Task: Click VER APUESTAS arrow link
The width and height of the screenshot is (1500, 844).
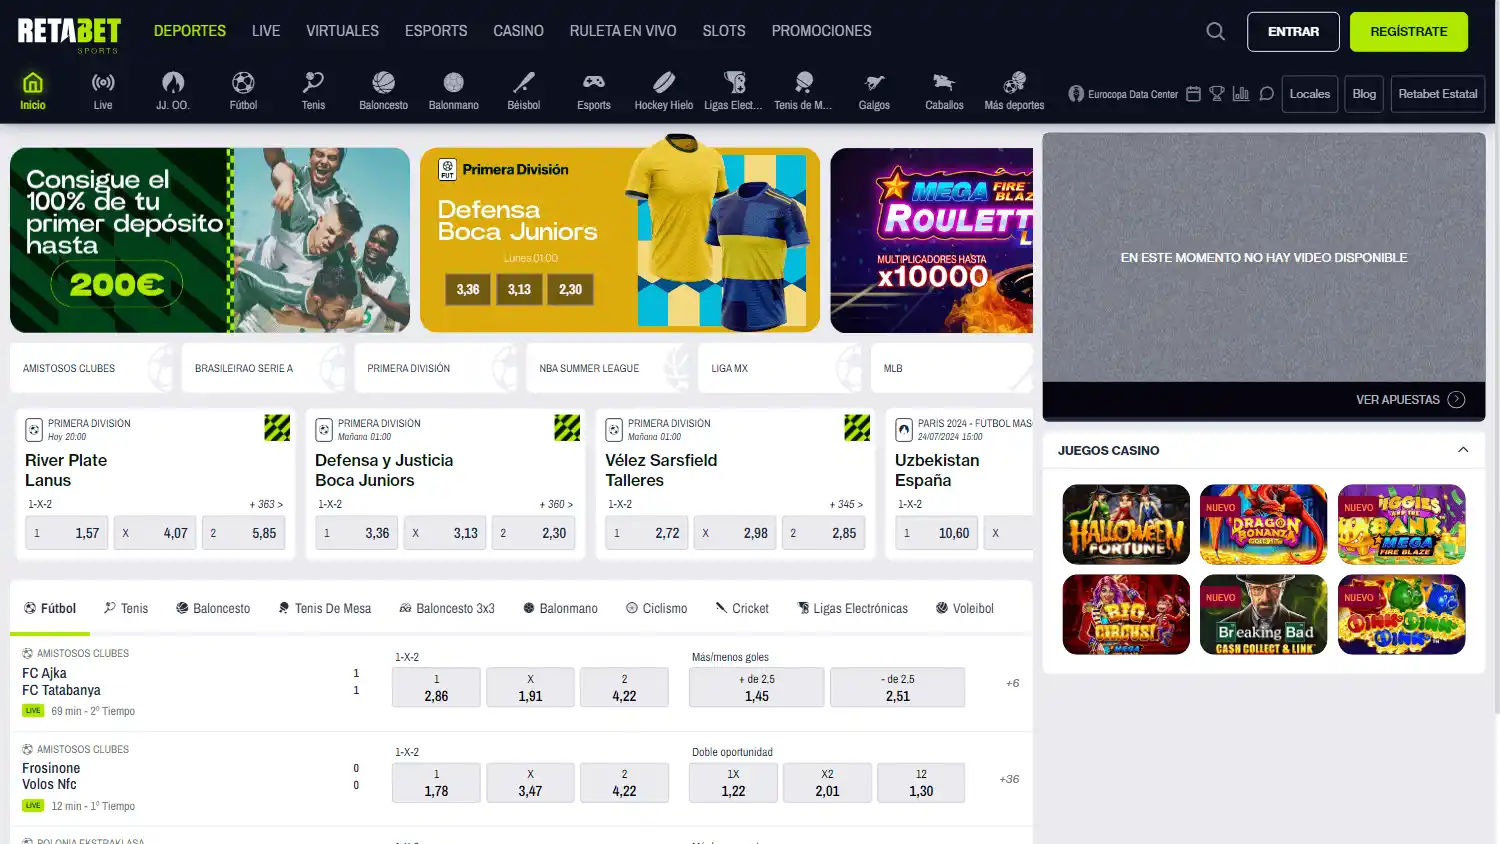Action: [1410, 399]
